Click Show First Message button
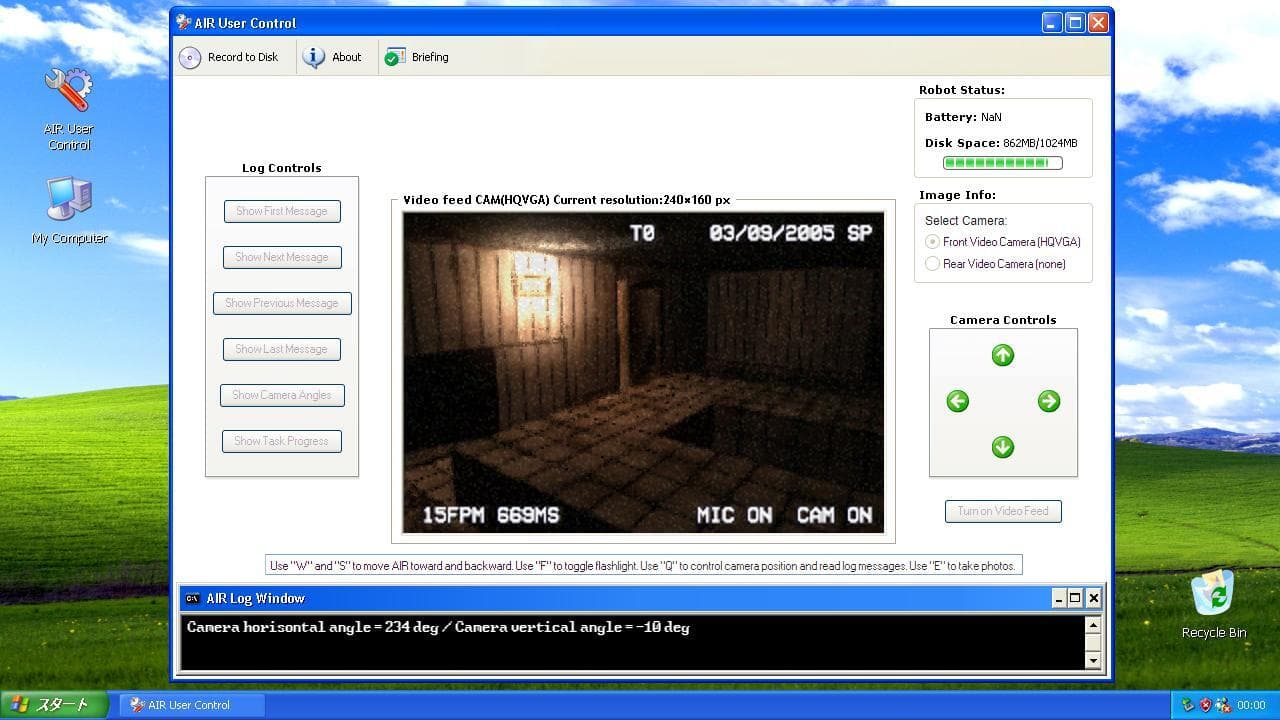Image resolution: width=1280 pixels, height=720 pixels. click(282, 211)
